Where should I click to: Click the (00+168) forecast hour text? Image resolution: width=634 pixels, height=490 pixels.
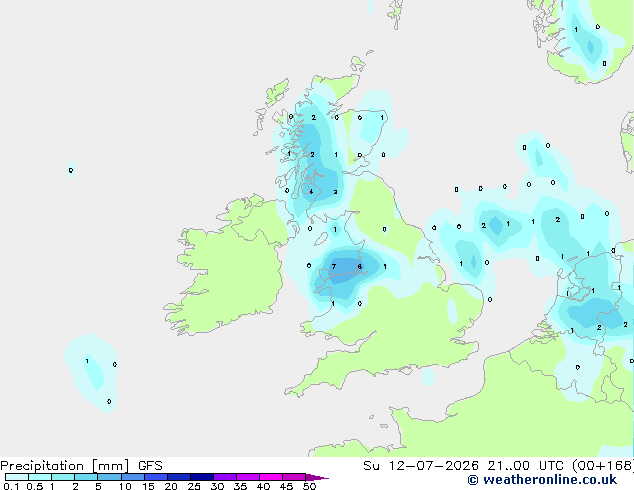tap(603, 466)
